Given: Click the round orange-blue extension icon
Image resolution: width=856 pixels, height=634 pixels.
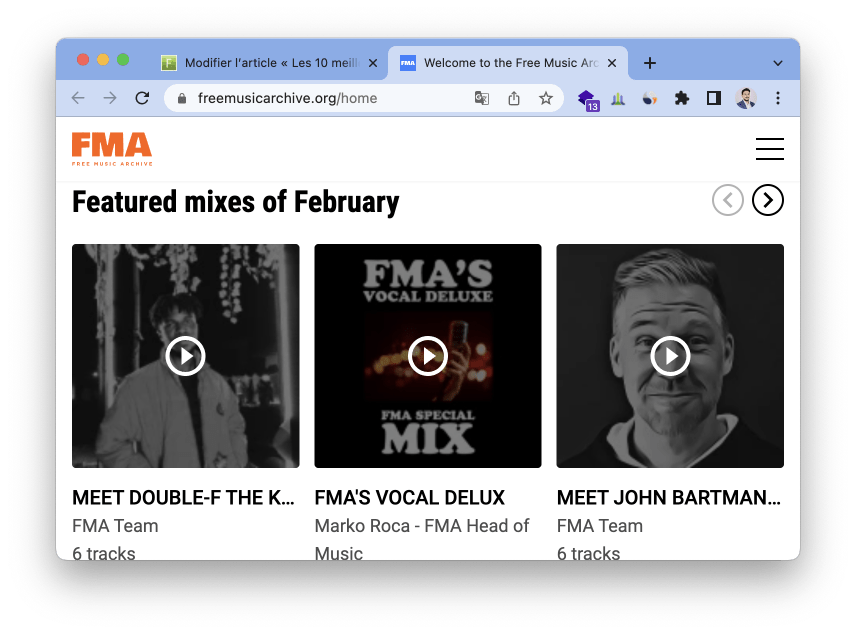Looking at the screenshot, I should pyautogui.click(x=650, y=98).
